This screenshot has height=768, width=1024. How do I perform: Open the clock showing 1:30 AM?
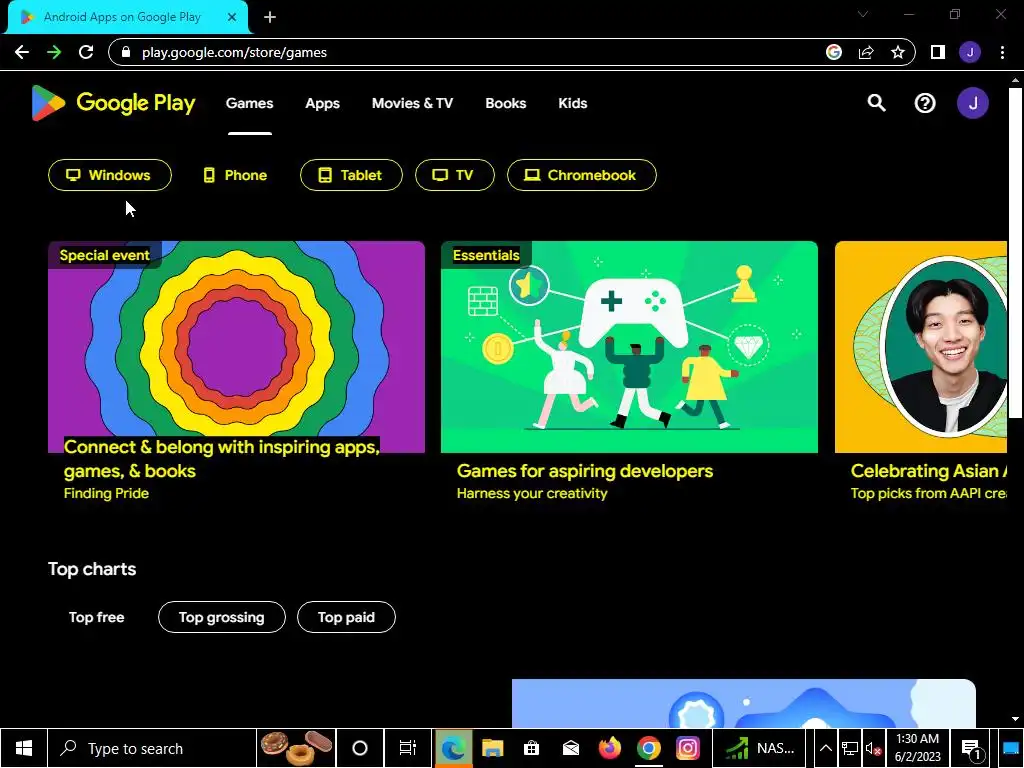point(918,748)
